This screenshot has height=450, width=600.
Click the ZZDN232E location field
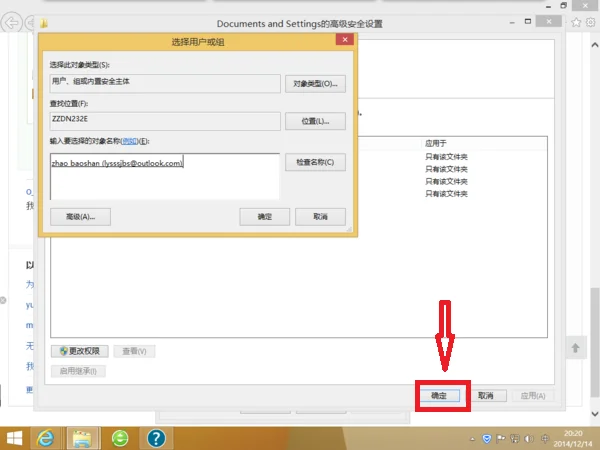tap(165, 121)
